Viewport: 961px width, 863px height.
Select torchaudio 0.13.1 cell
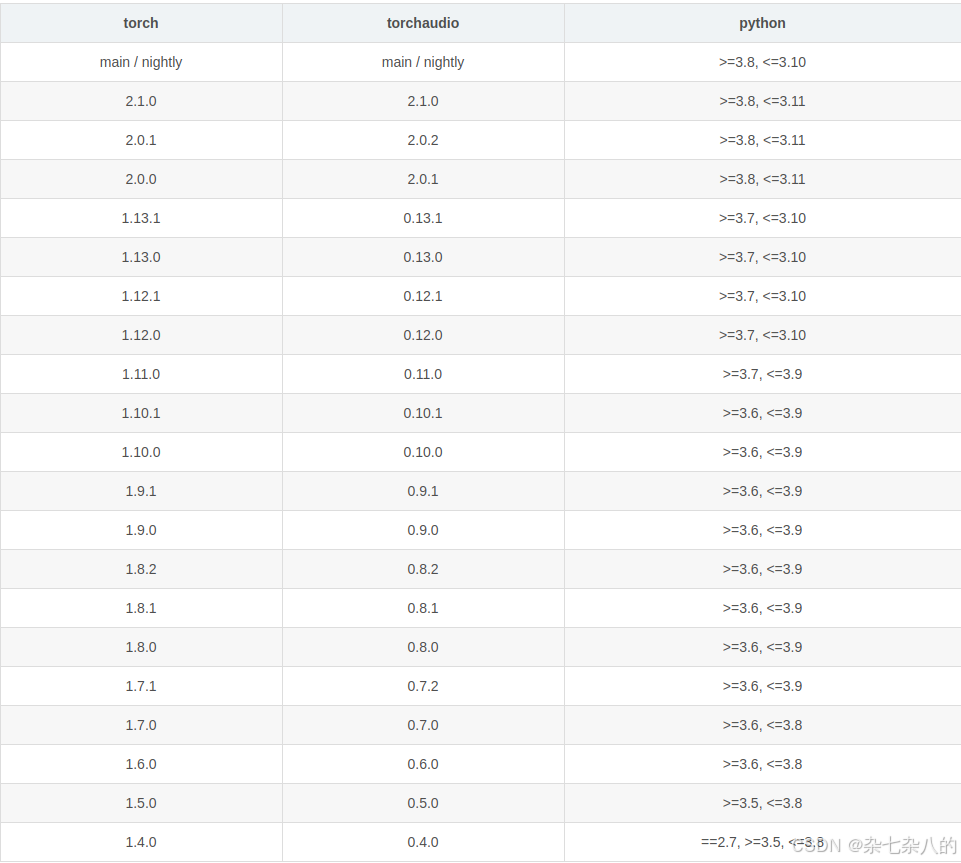point(423,218)
